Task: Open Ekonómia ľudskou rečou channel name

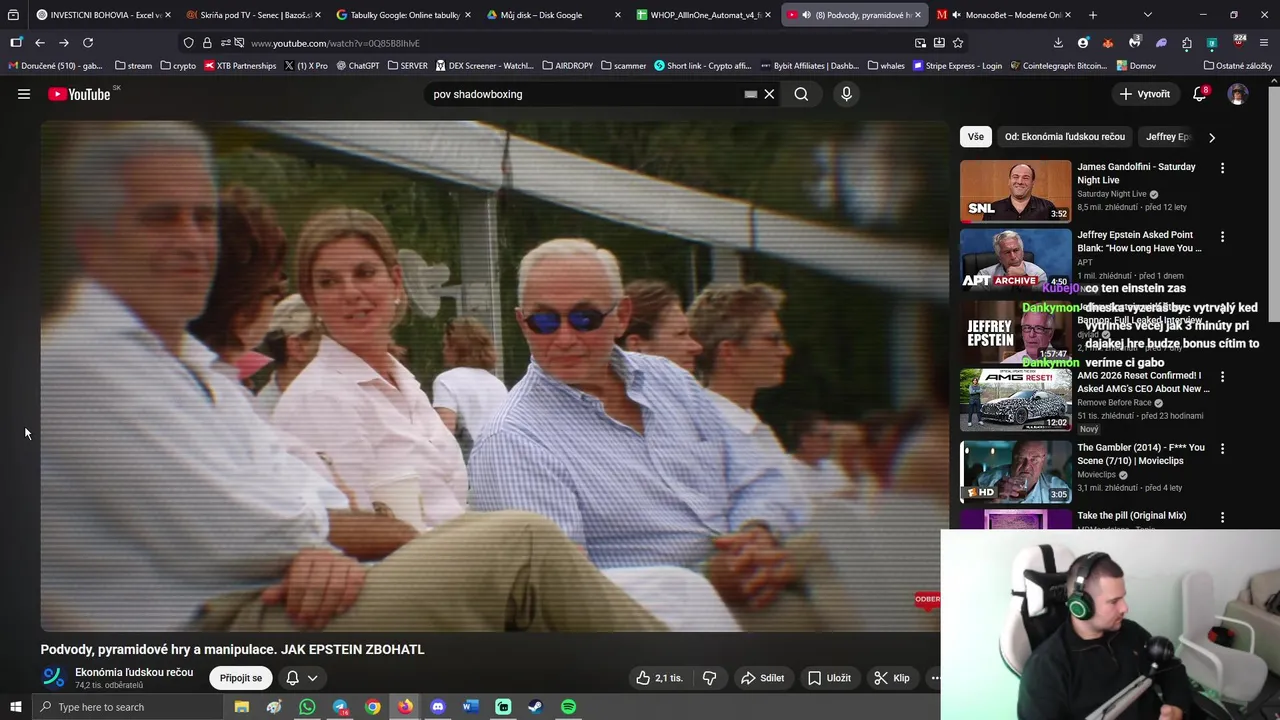Action: point(134,672)
